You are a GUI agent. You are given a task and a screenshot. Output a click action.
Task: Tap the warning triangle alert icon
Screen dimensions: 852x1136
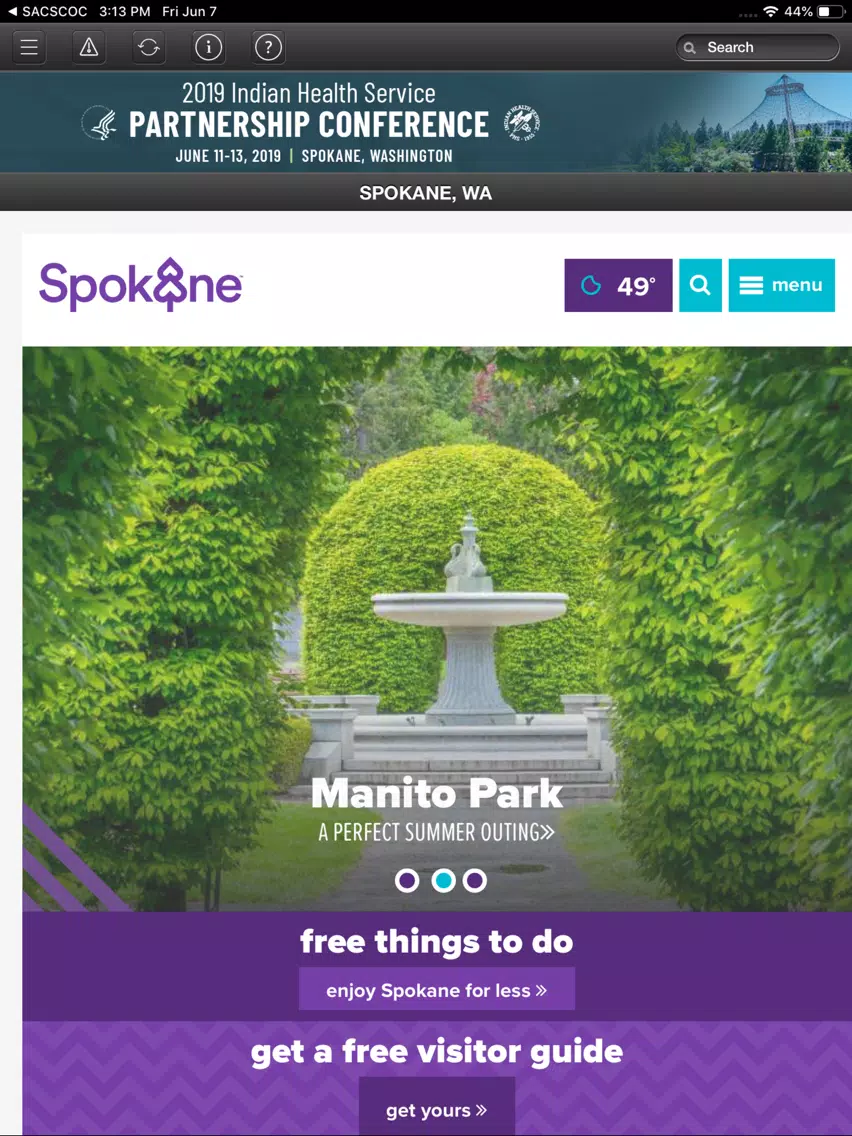[x=89, y=47]
